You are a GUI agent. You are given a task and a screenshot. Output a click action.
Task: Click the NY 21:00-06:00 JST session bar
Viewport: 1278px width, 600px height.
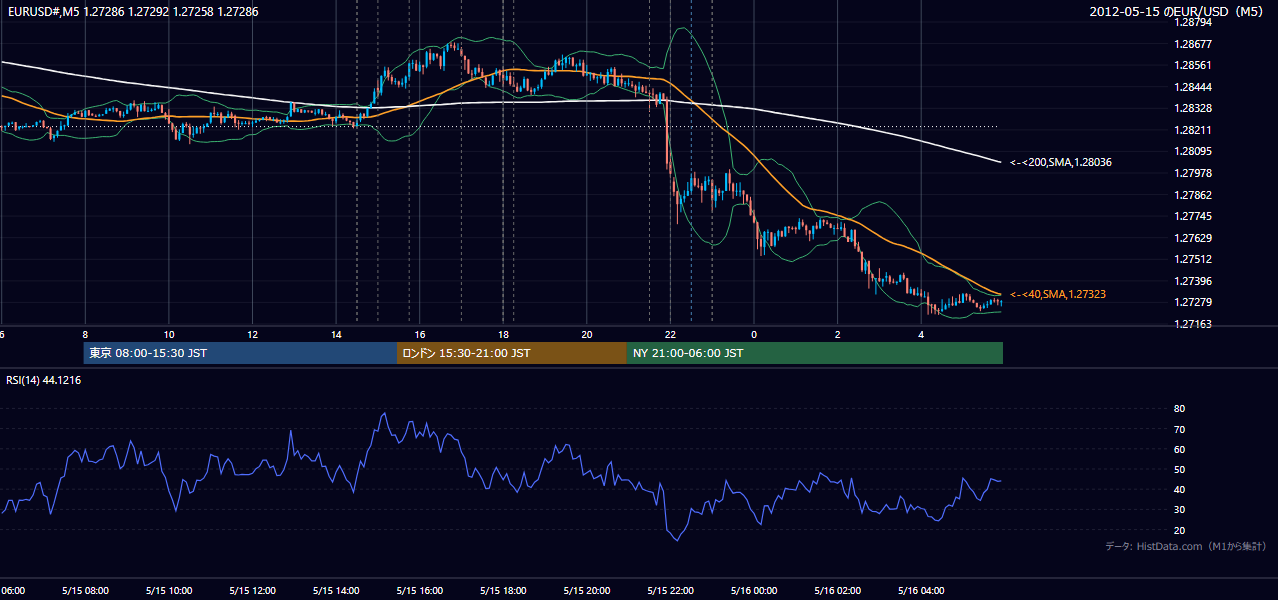coord(815,353)
